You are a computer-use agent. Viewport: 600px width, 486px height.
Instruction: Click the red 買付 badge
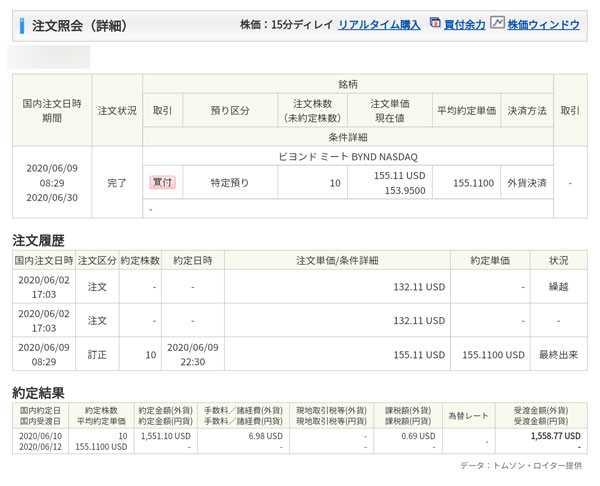162,183
